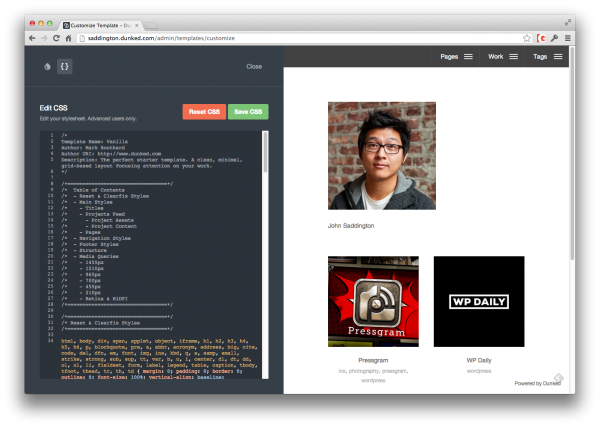The image size is (600, 428).
Task: Click the John Saddington name text
Action: (351, 226)
